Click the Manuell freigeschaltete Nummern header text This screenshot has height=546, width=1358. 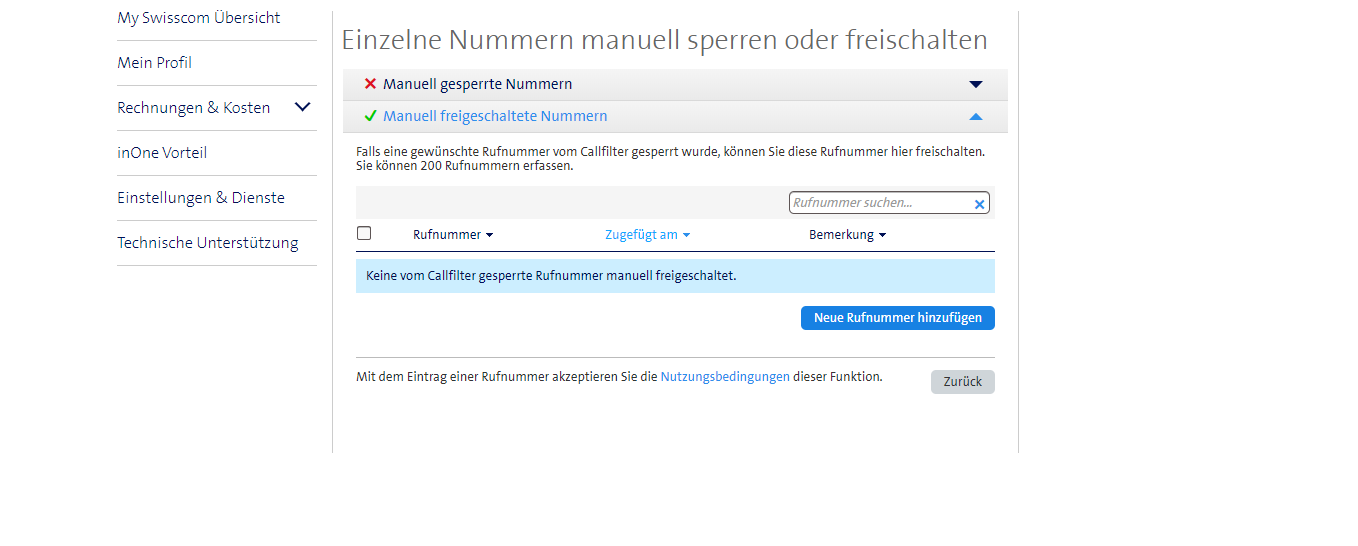495,116
